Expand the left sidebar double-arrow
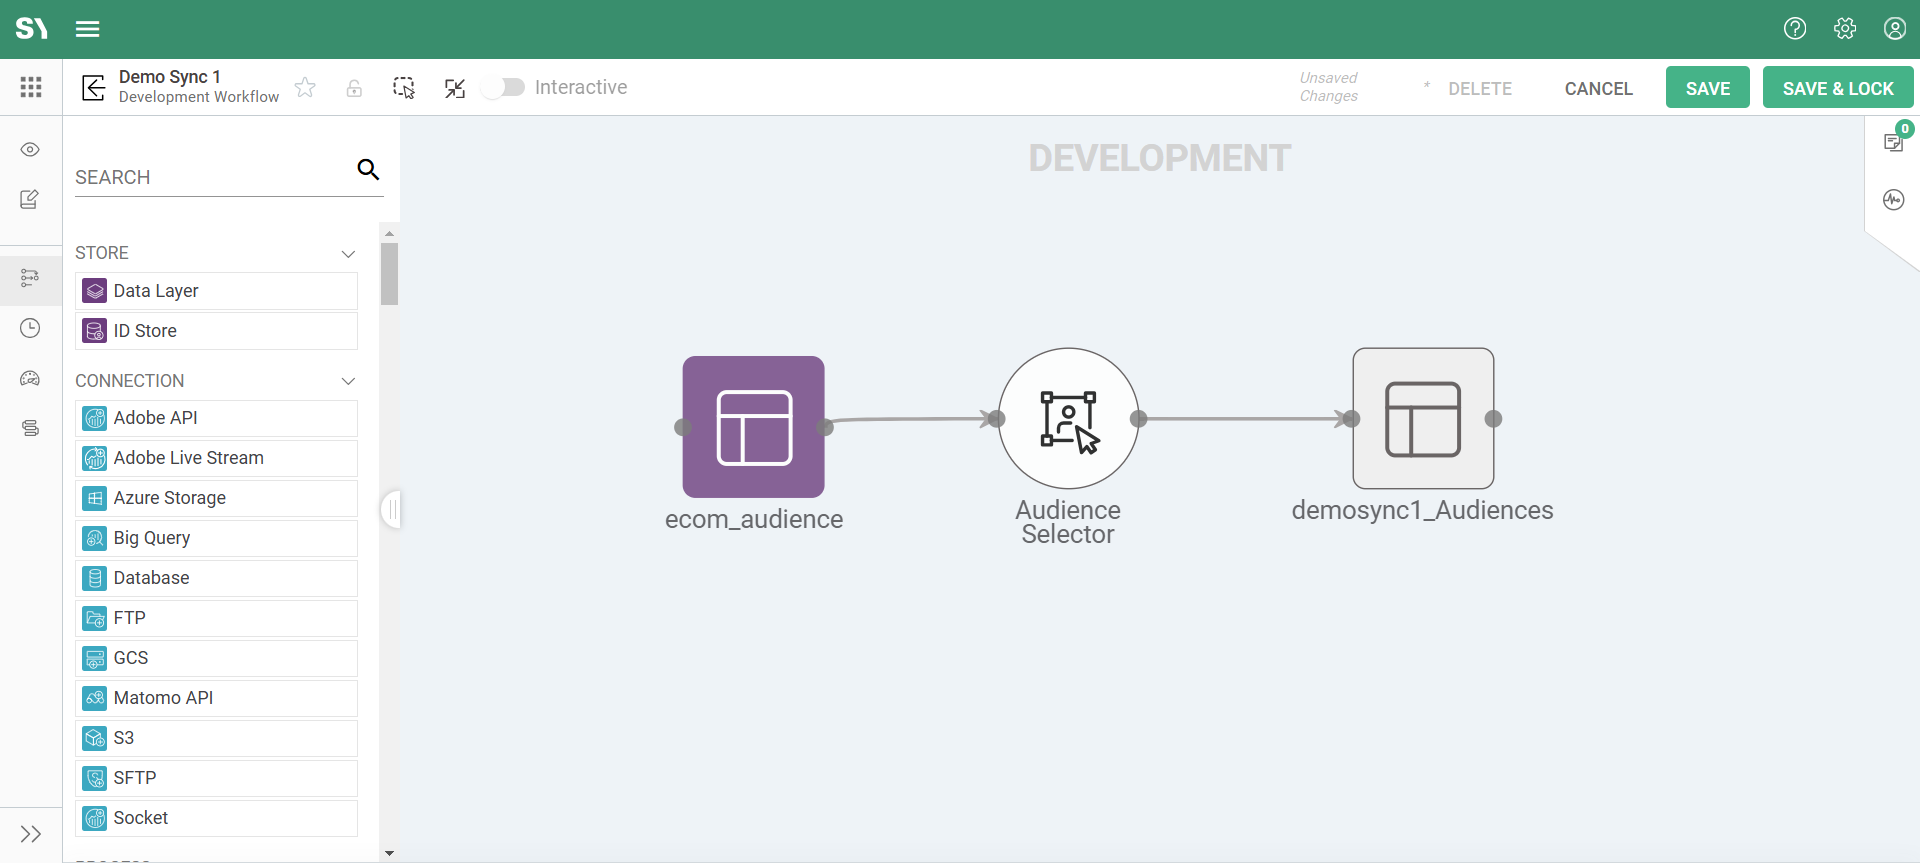The height and width of the screenshot is (863, 1920). coord(31,834)
